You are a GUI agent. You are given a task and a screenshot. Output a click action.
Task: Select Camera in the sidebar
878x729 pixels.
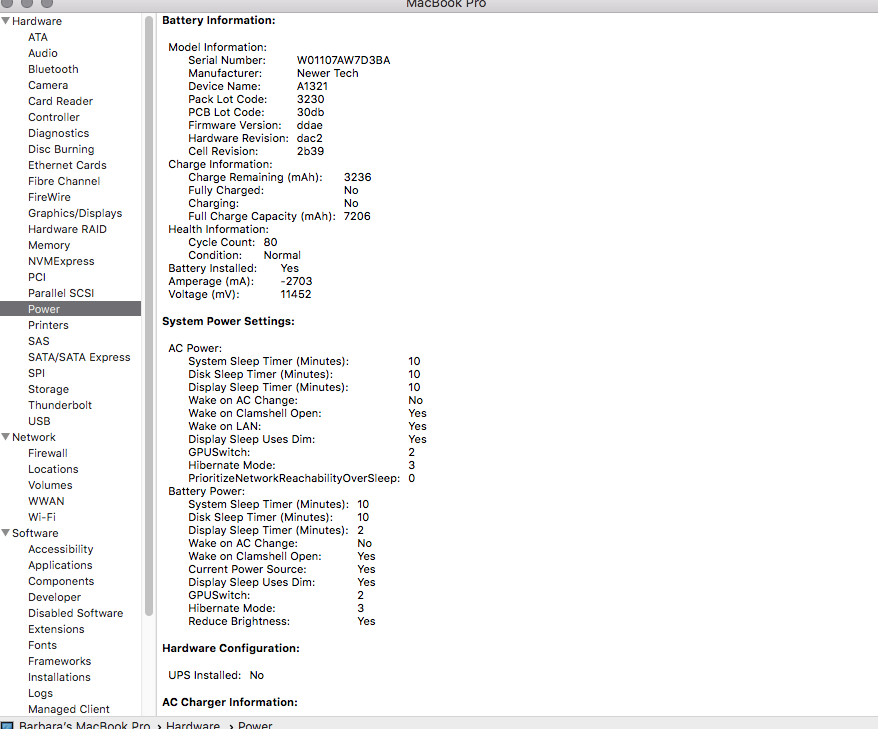(x=48, y=85)
